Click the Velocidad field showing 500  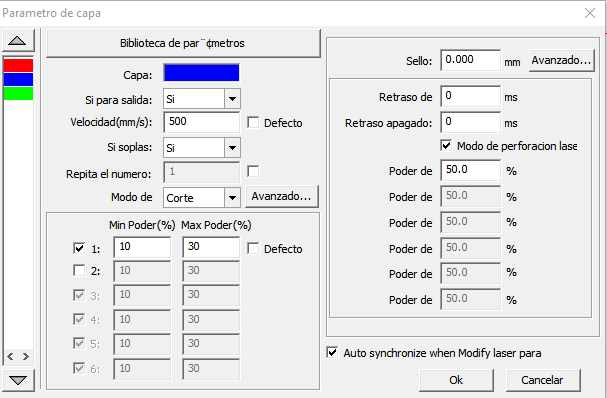(x=202, y=122)
